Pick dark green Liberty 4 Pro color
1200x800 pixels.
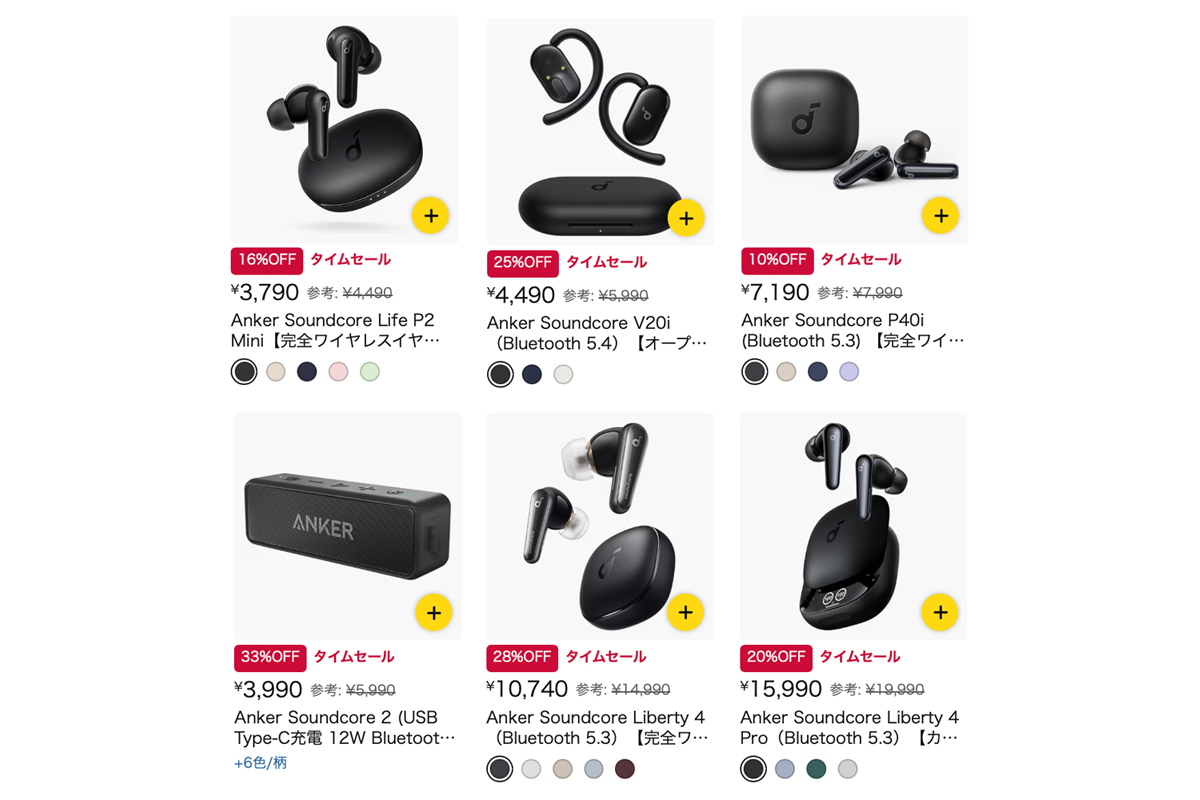[816, 769]
